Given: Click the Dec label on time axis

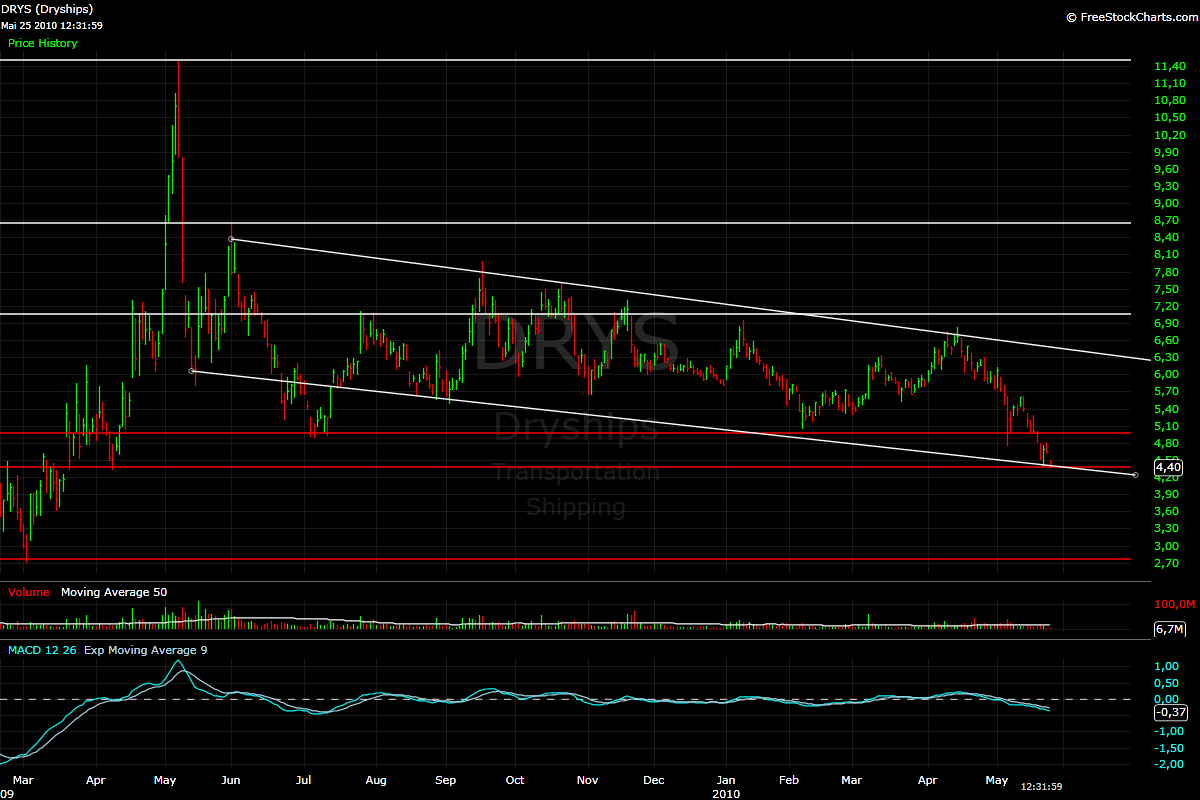Looking at the screenshot, I should [653, 780].
